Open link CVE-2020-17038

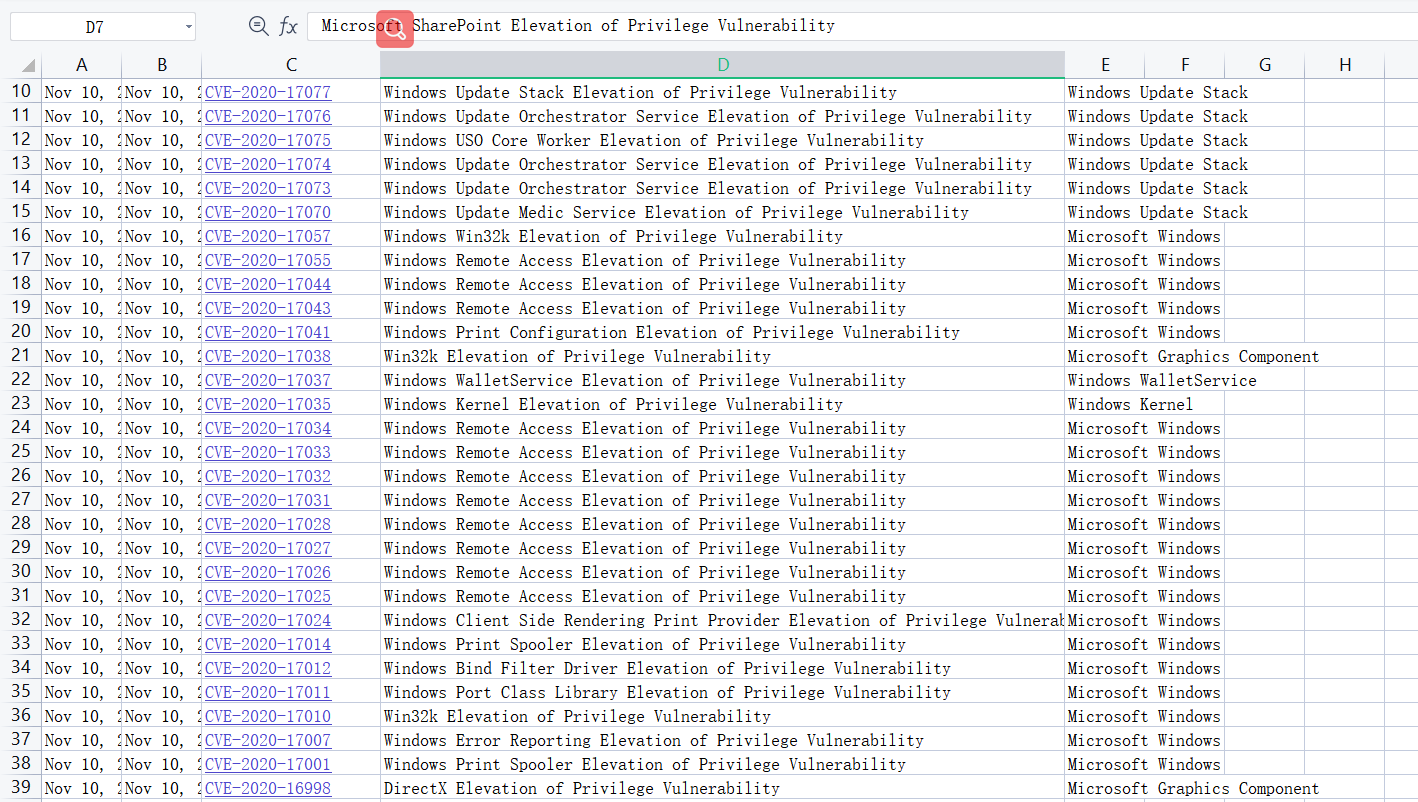tap(268, 356)
